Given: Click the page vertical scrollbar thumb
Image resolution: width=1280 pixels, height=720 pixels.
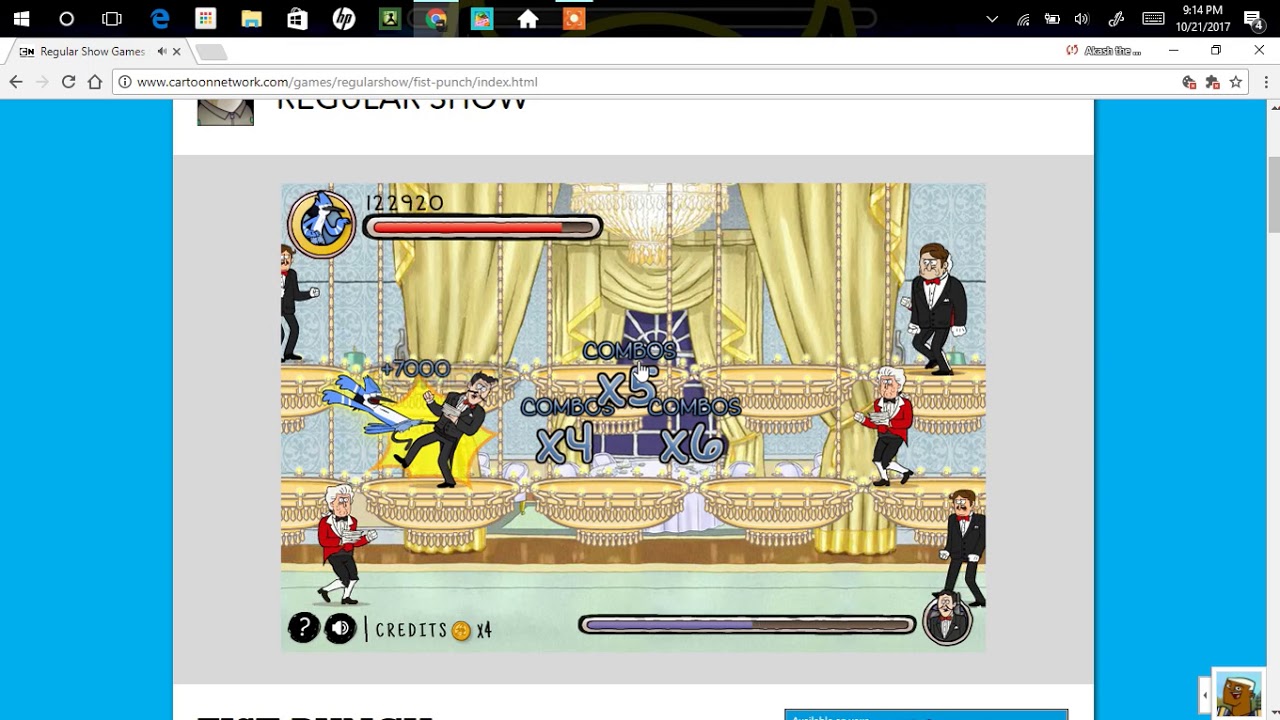Looking at the screenshot, I should coord(1273,196).
